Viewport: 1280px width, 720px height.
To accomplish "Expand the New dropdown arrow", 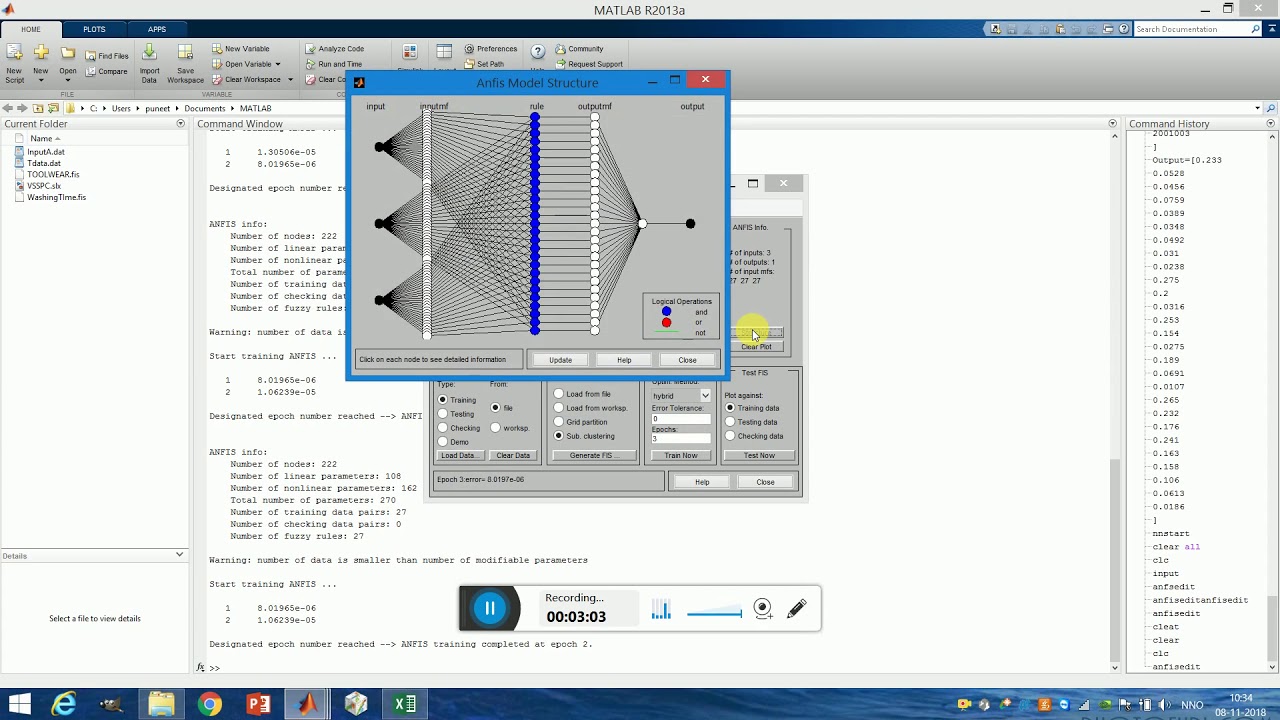I will coord(40,80).
